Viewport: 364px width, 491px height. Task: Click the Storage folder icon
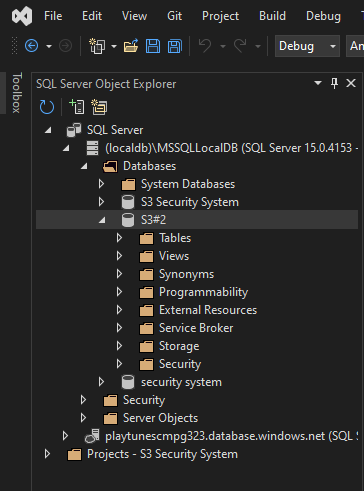(146, 346)
